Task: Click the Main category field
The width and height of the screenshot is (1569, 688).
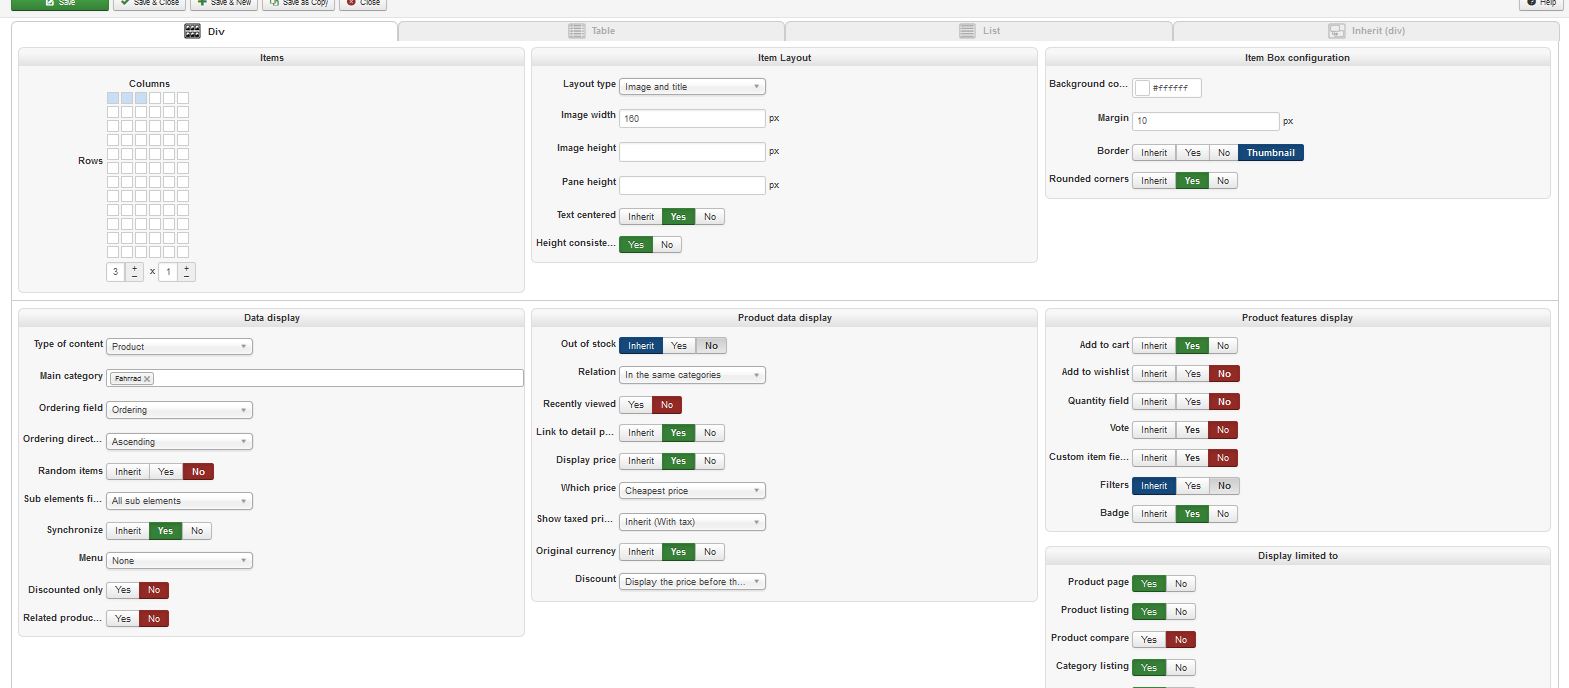Action: pyautogui.click(x=315, y=379)
